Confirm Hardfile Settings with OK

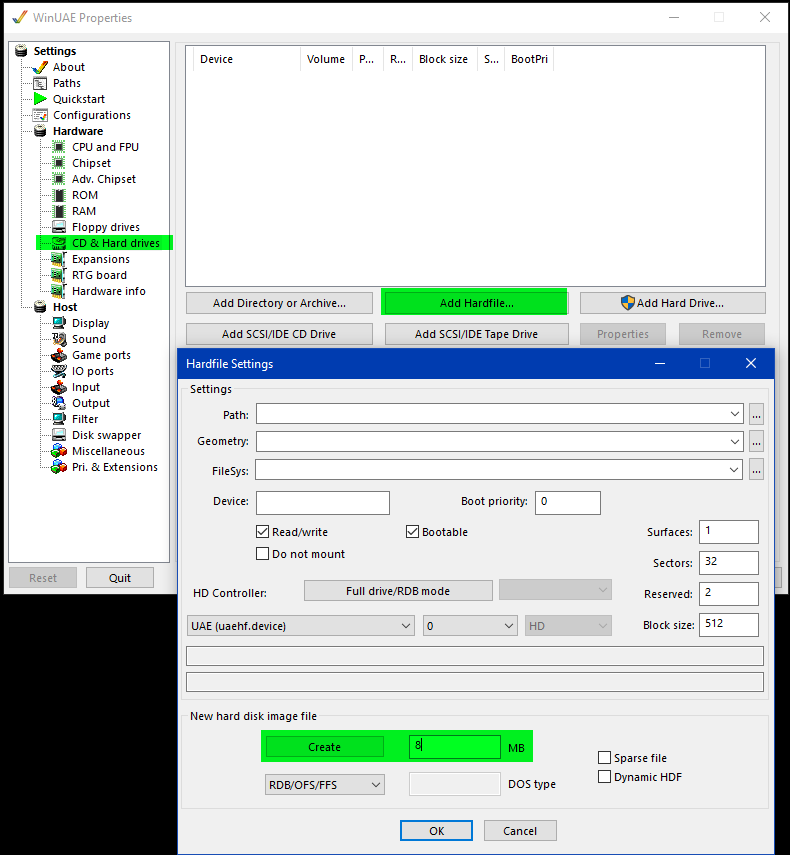(x=436, y=831)
